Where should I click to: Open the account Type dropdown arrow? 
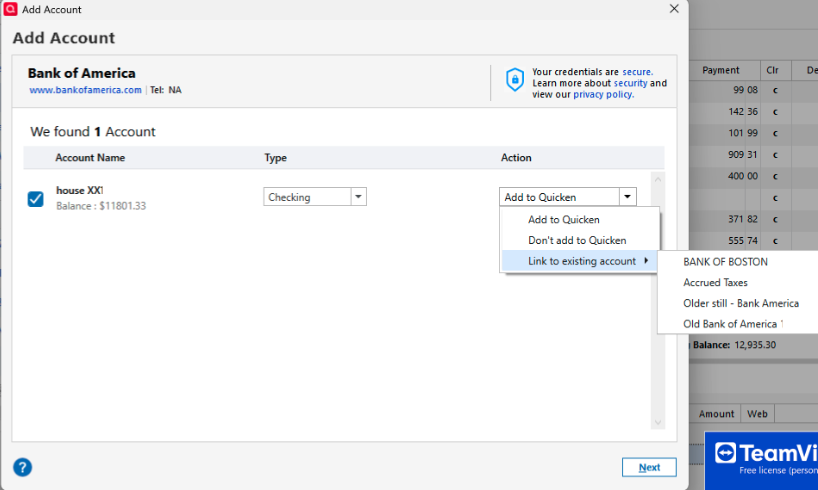[359, 197]
